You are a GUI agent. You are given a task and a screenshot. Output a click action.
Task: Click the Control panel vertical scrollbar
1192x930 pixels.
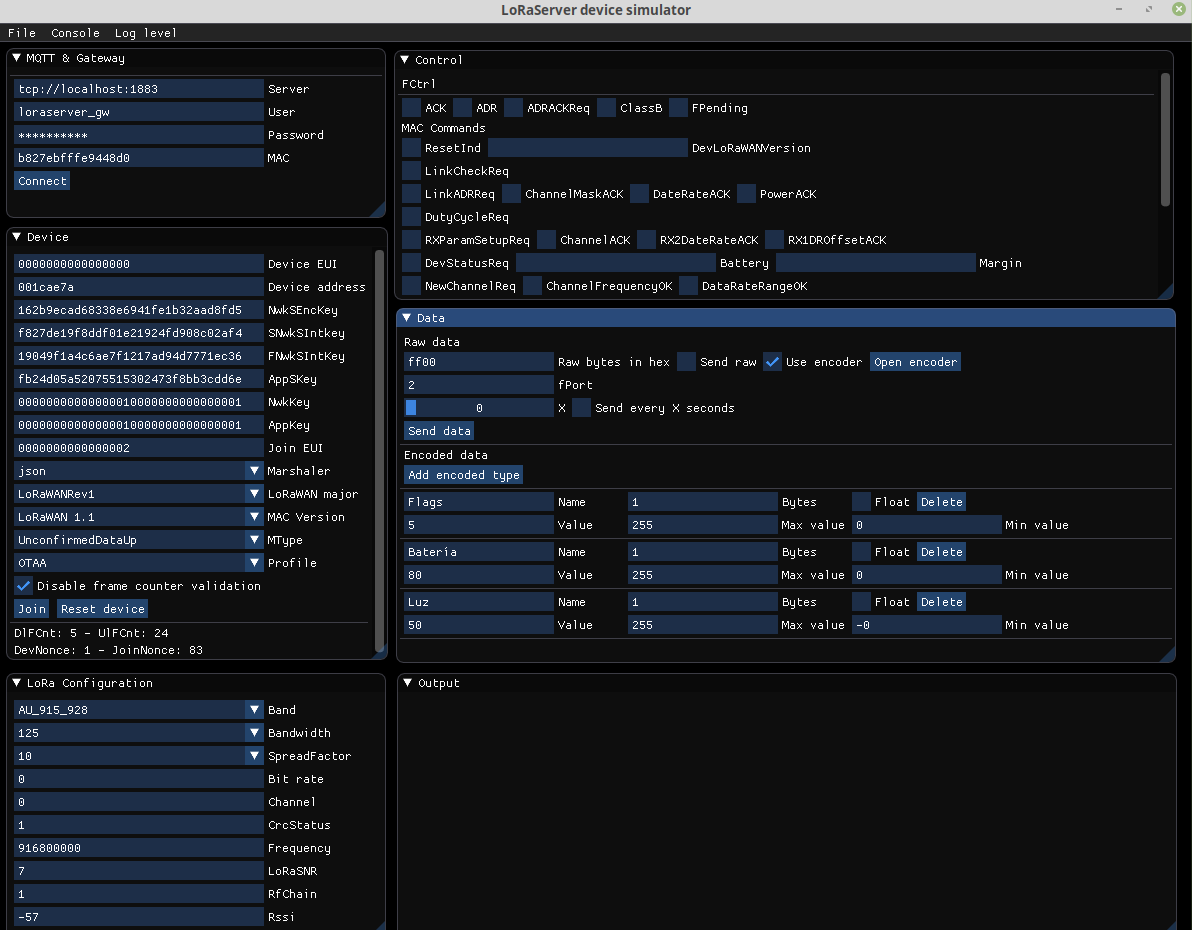pyautogui.click(x=1165, y=139)
